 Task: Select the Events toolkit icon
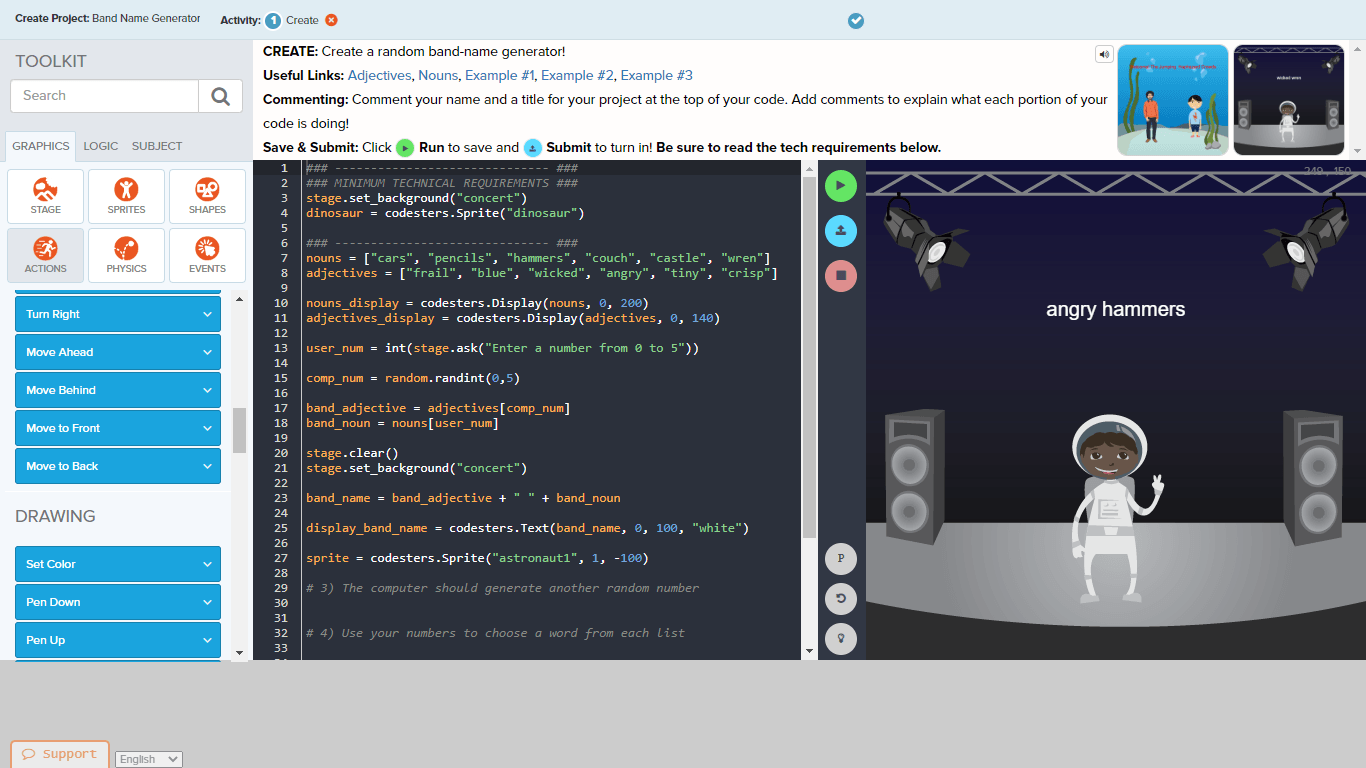pyautogui.click(x=207, y=255)
